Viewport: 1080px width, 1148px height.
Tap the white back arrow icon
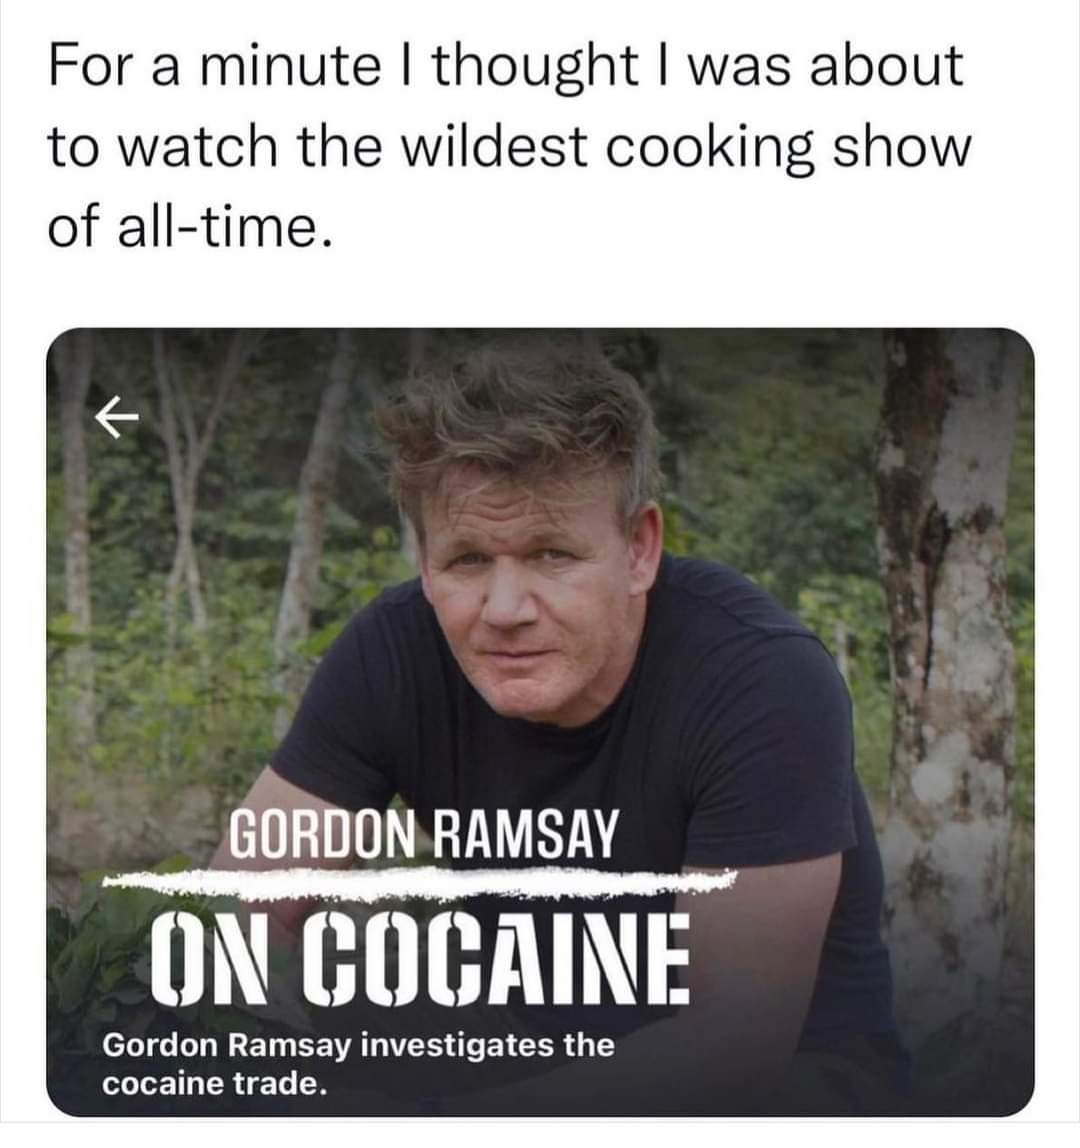coord(116,418)
